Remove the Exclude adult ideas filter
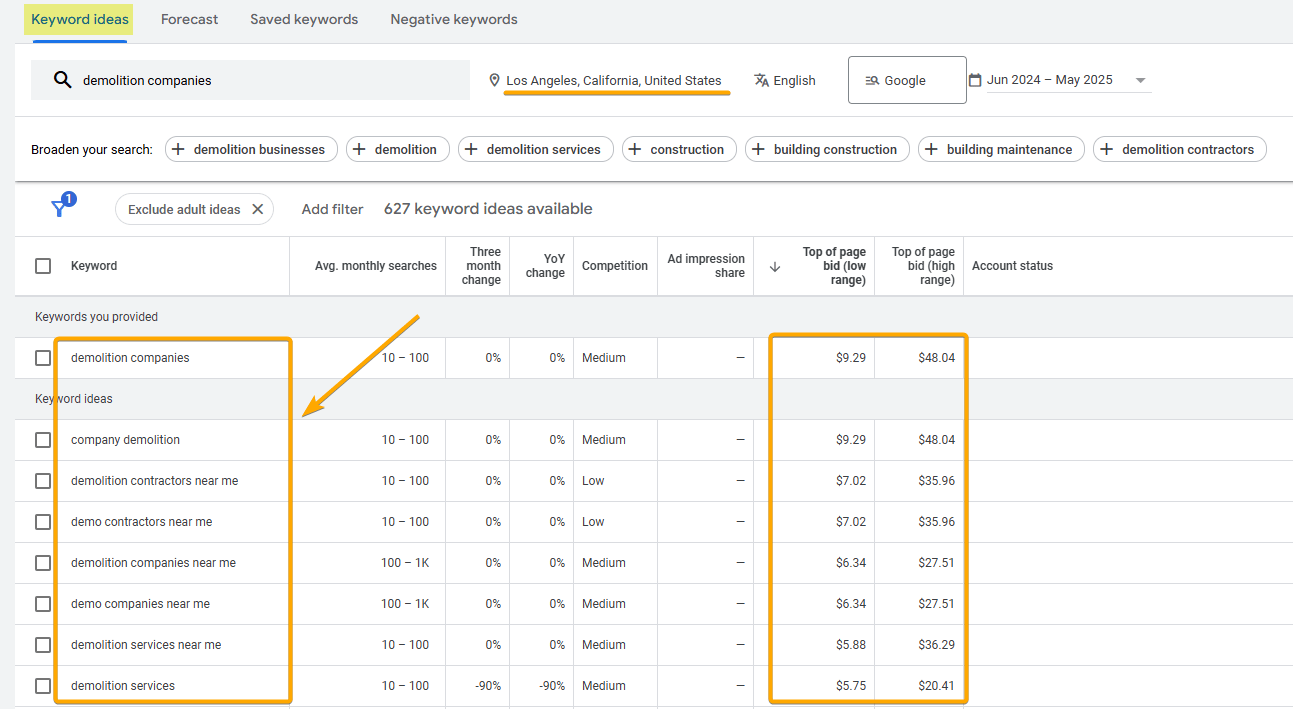The width and height of the screenshot is (1293, 709). [x=258, y=209]
